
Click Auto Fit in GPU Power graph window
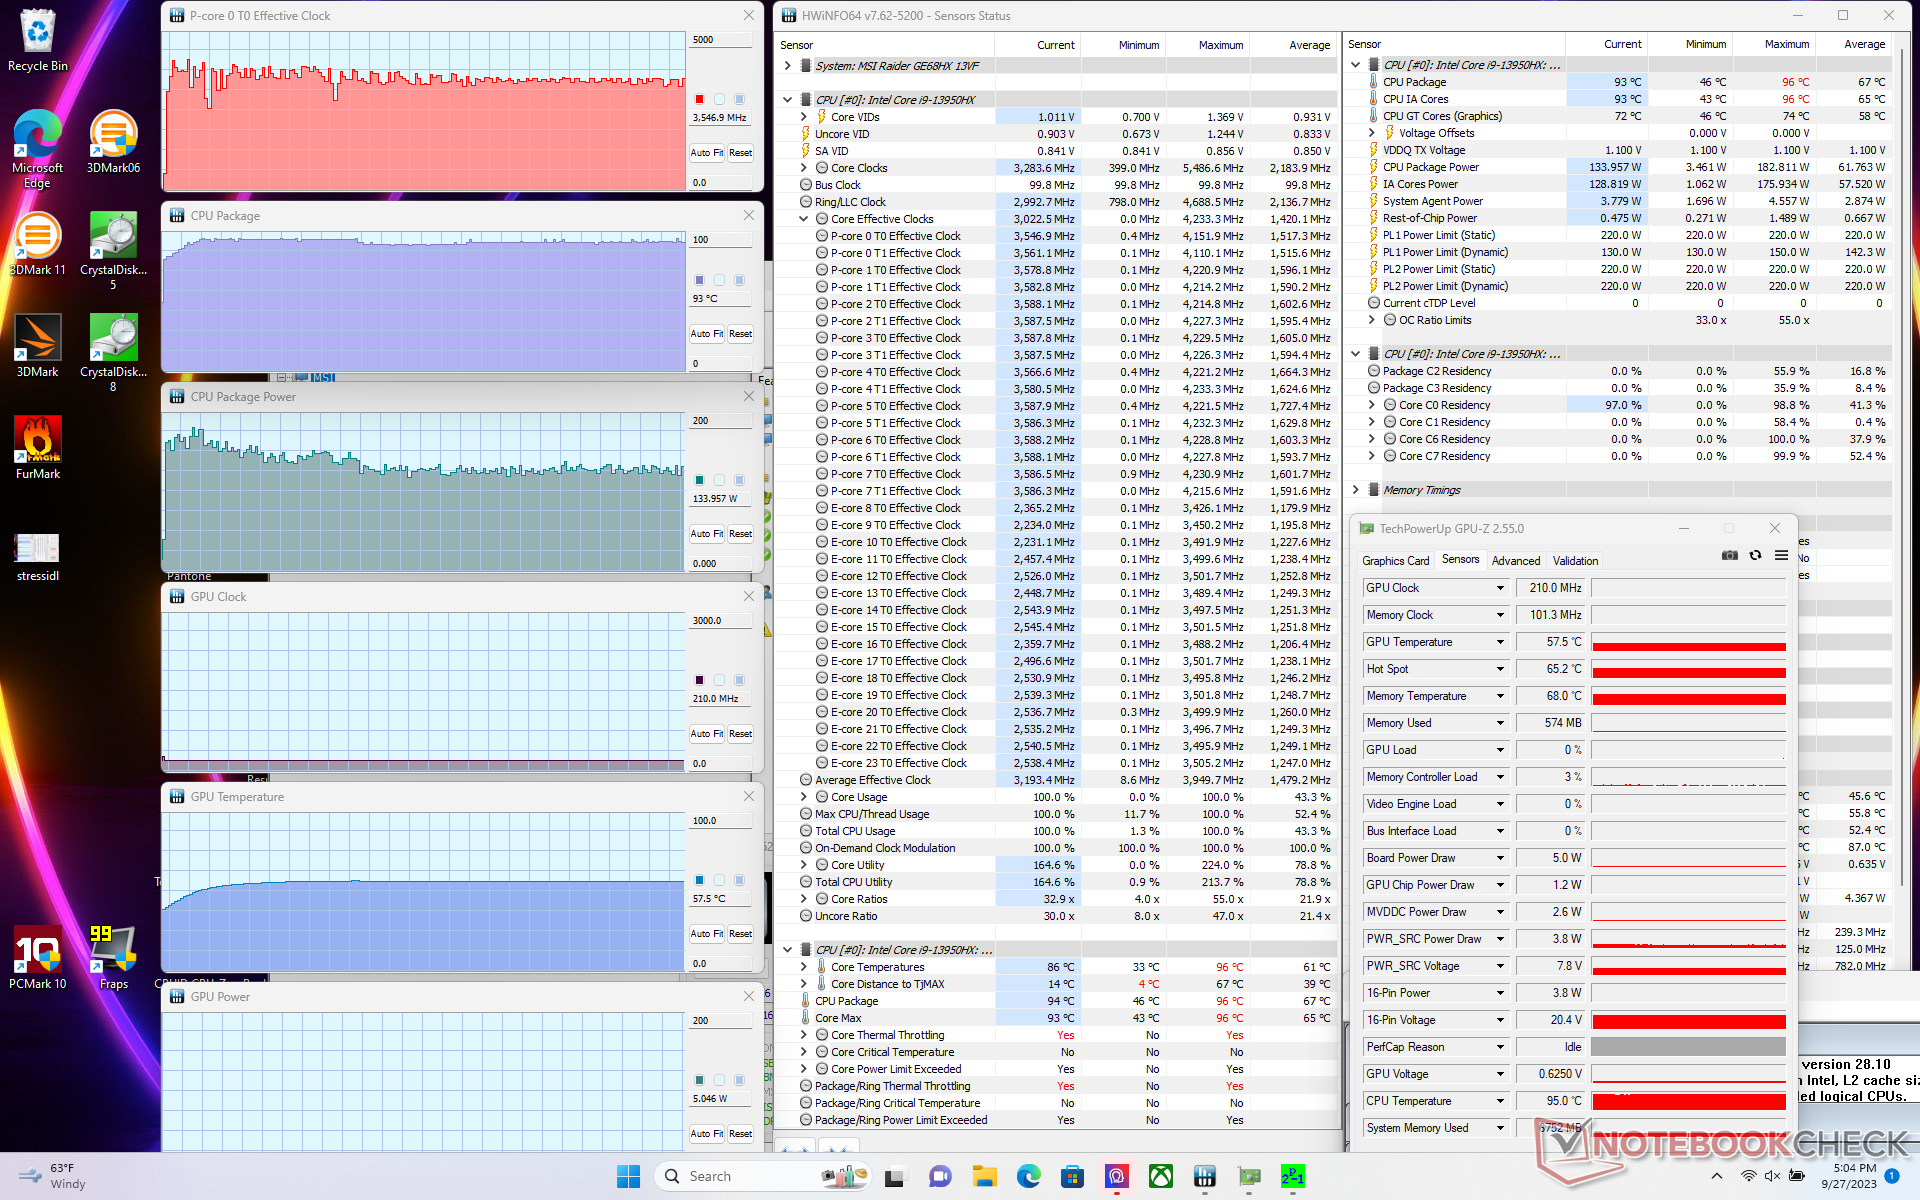point(707,1134)
